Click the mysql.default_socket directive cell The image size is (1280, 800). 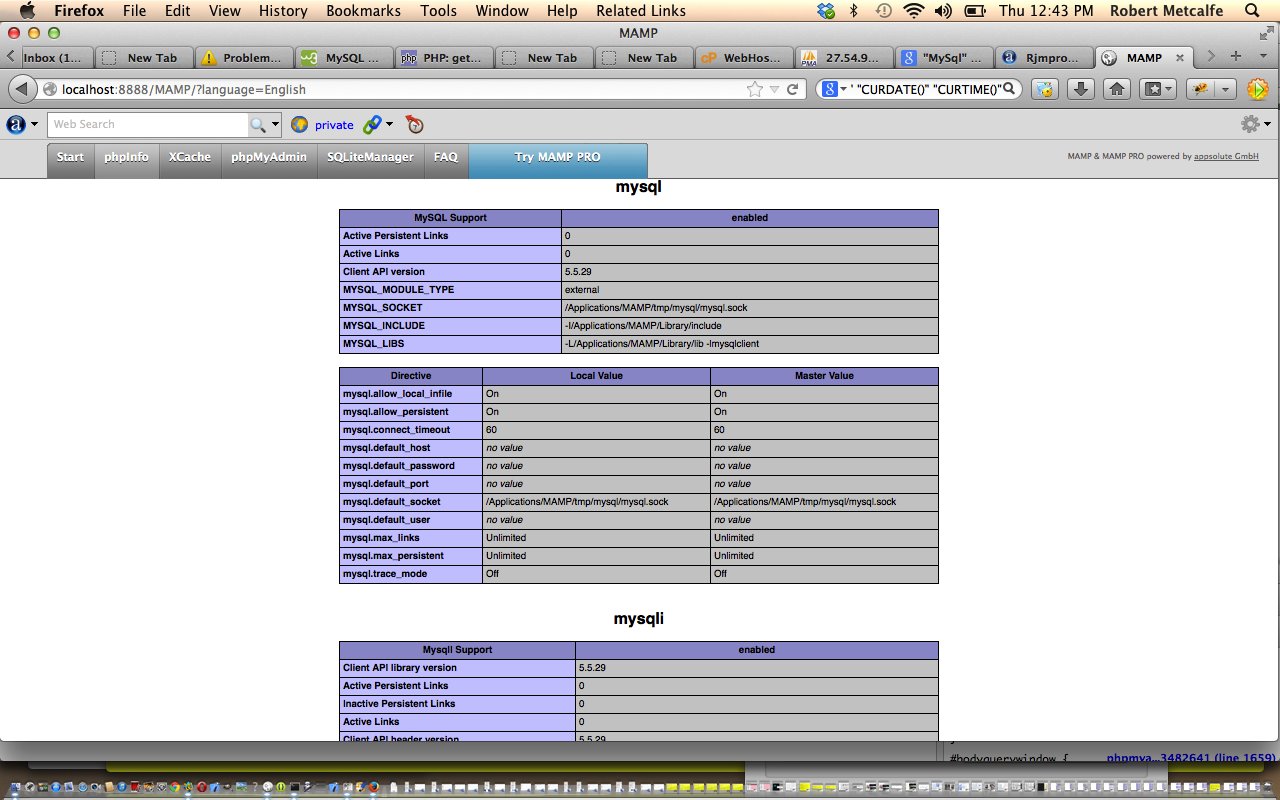point(411,502)
